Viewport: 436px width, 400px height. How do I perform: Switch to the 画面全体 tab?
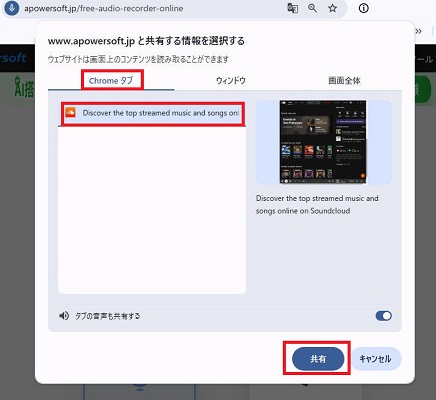[344, 80]
